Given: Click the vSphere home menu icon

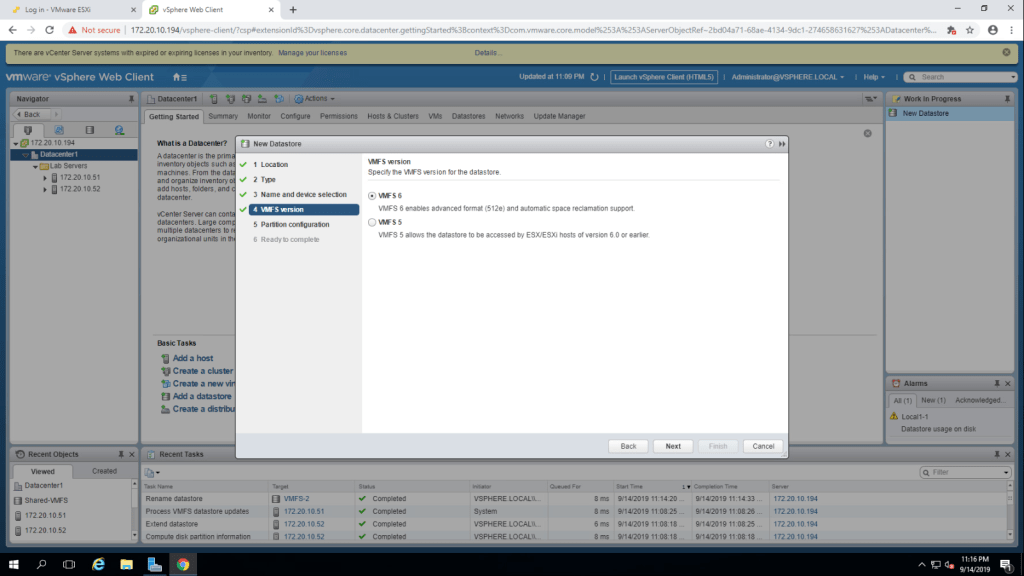Looking at the screenshot, I should tap(179, 77).
